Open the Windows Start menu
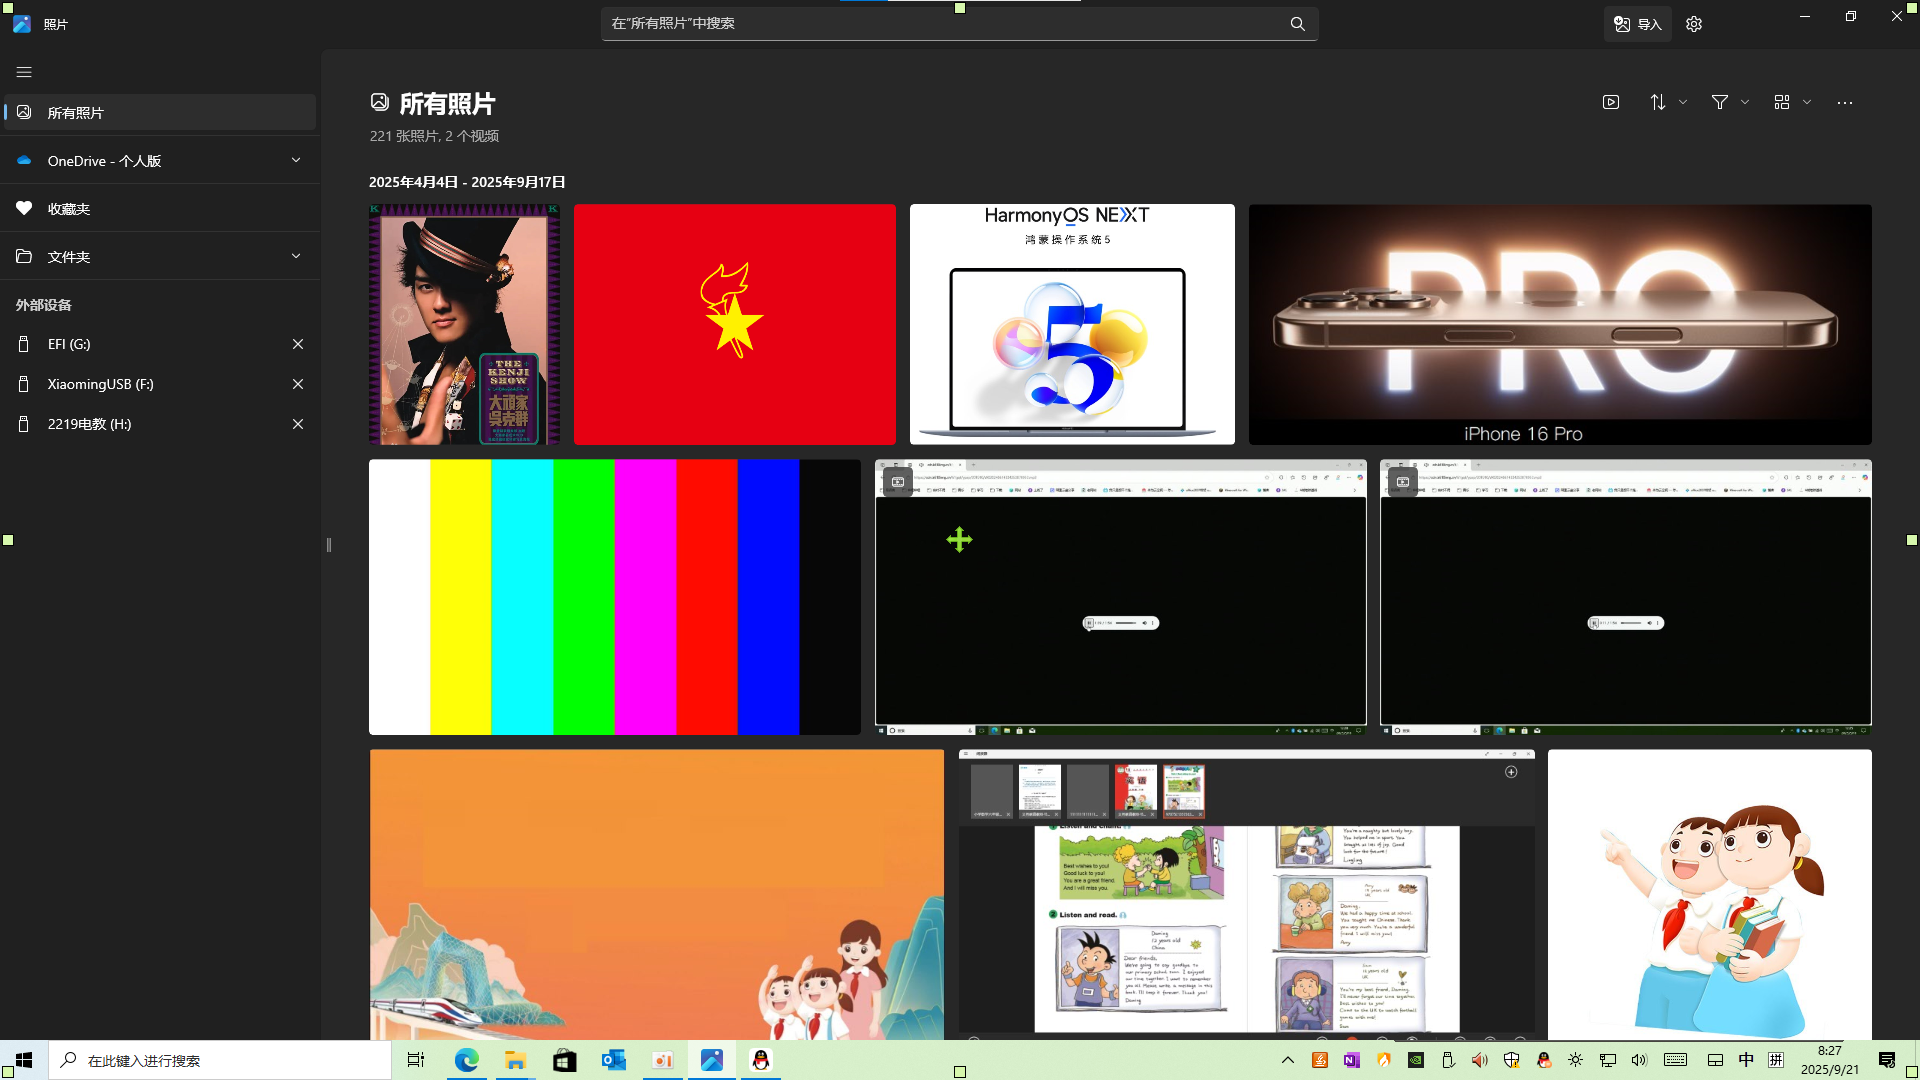The image size is (1920, 1080). (24, 1060)
